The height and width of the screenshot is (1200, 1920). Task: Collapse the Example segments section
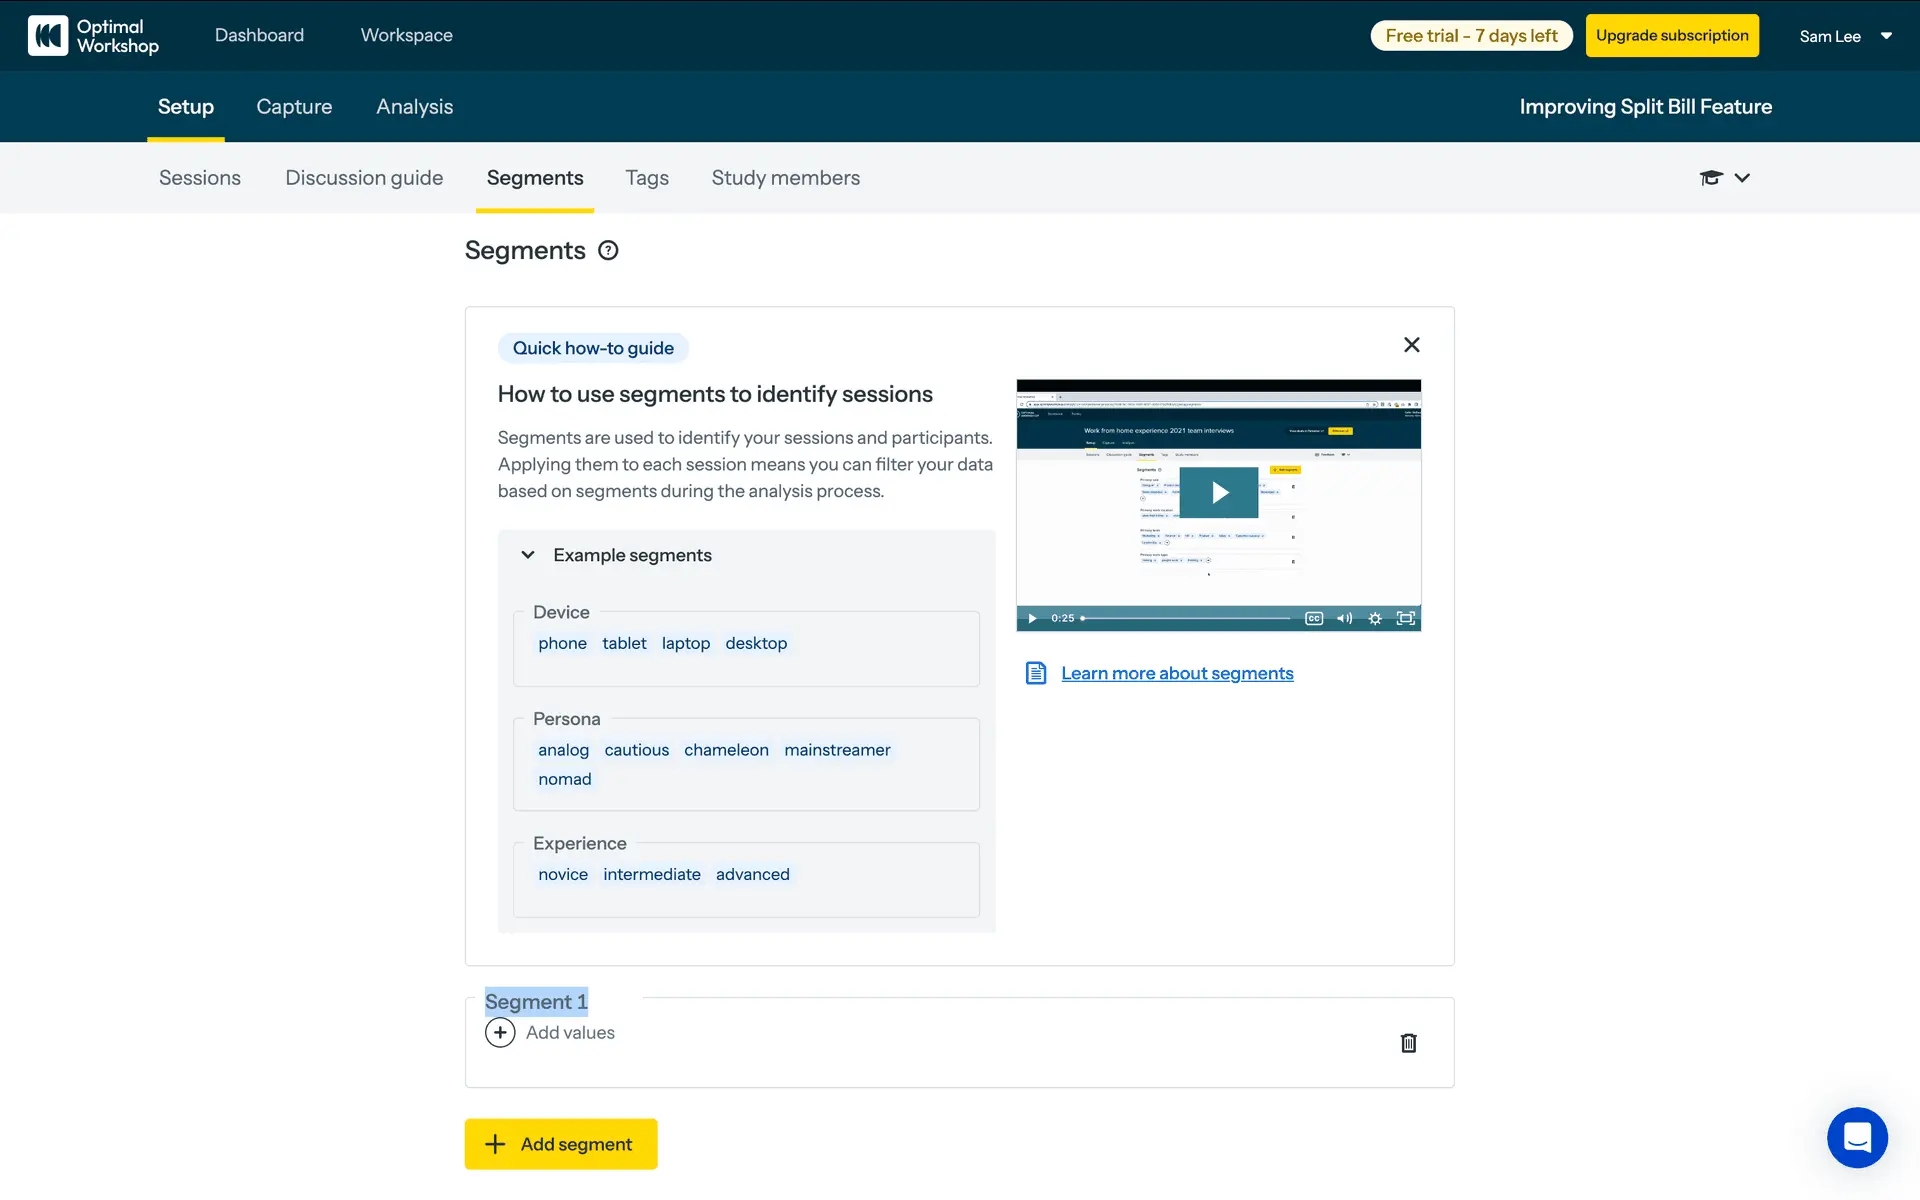click(528, 555)
